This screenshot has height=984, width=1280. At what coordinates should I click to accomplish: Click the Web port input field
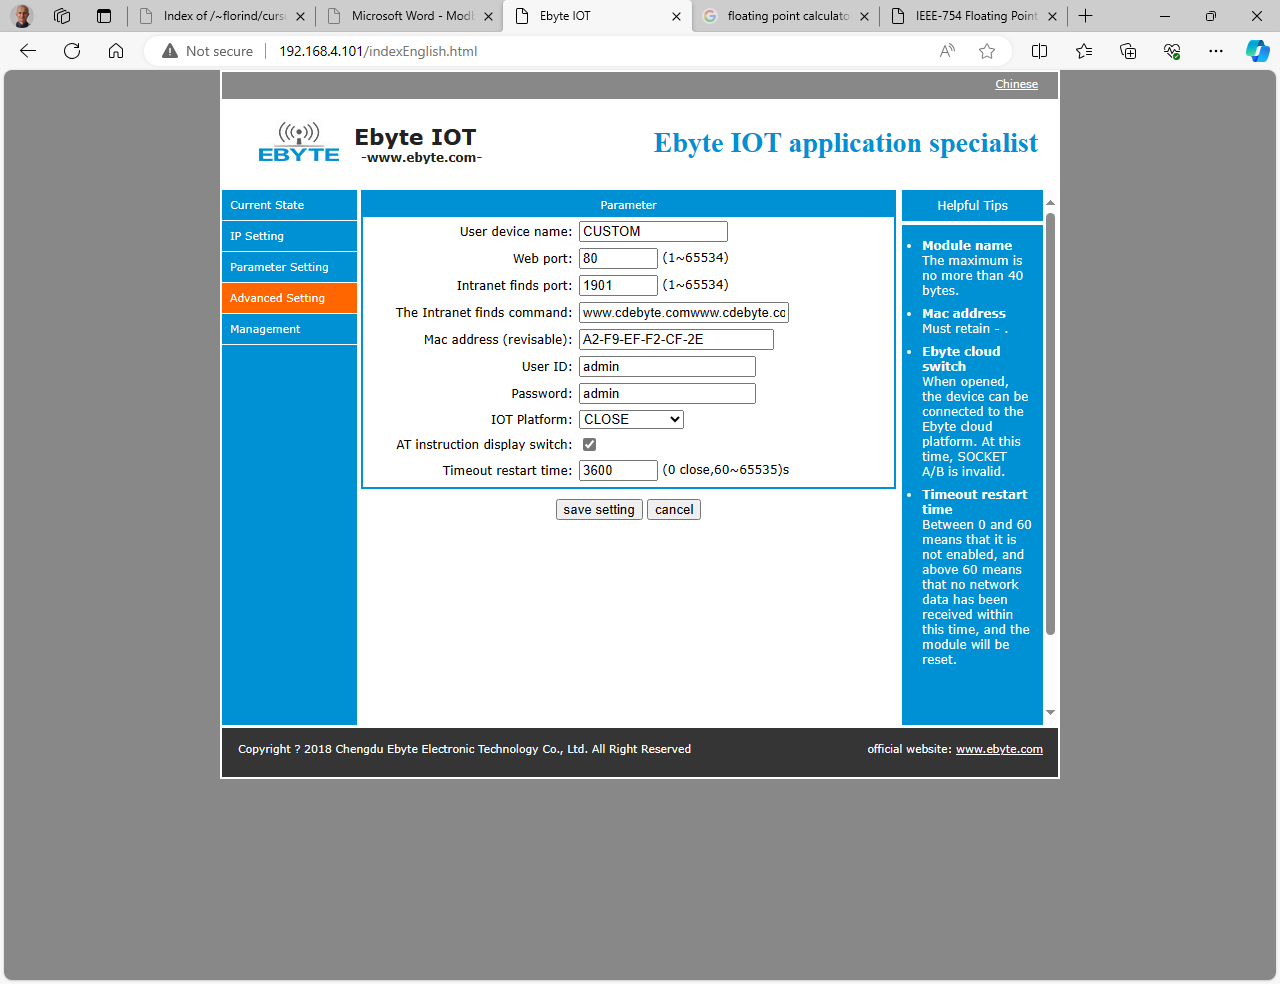pos(618,259)
